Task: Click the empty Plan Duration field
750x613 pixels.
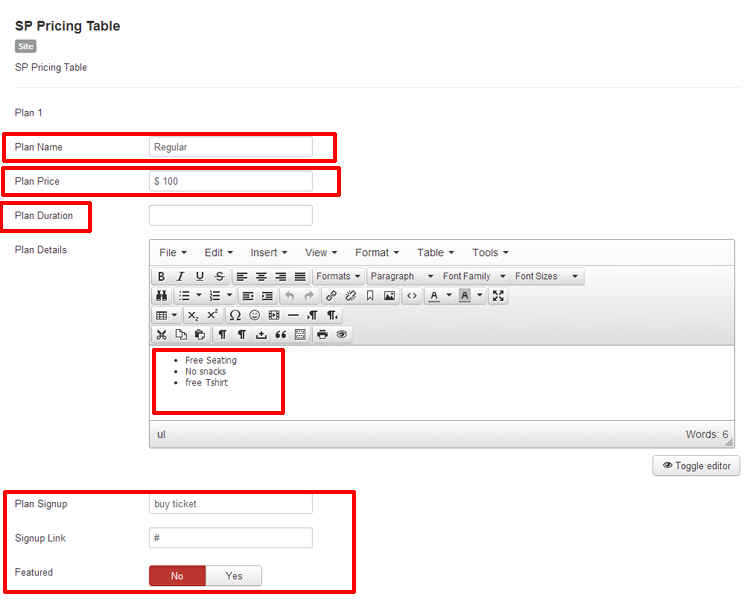Action: click(x=231, y=216)
